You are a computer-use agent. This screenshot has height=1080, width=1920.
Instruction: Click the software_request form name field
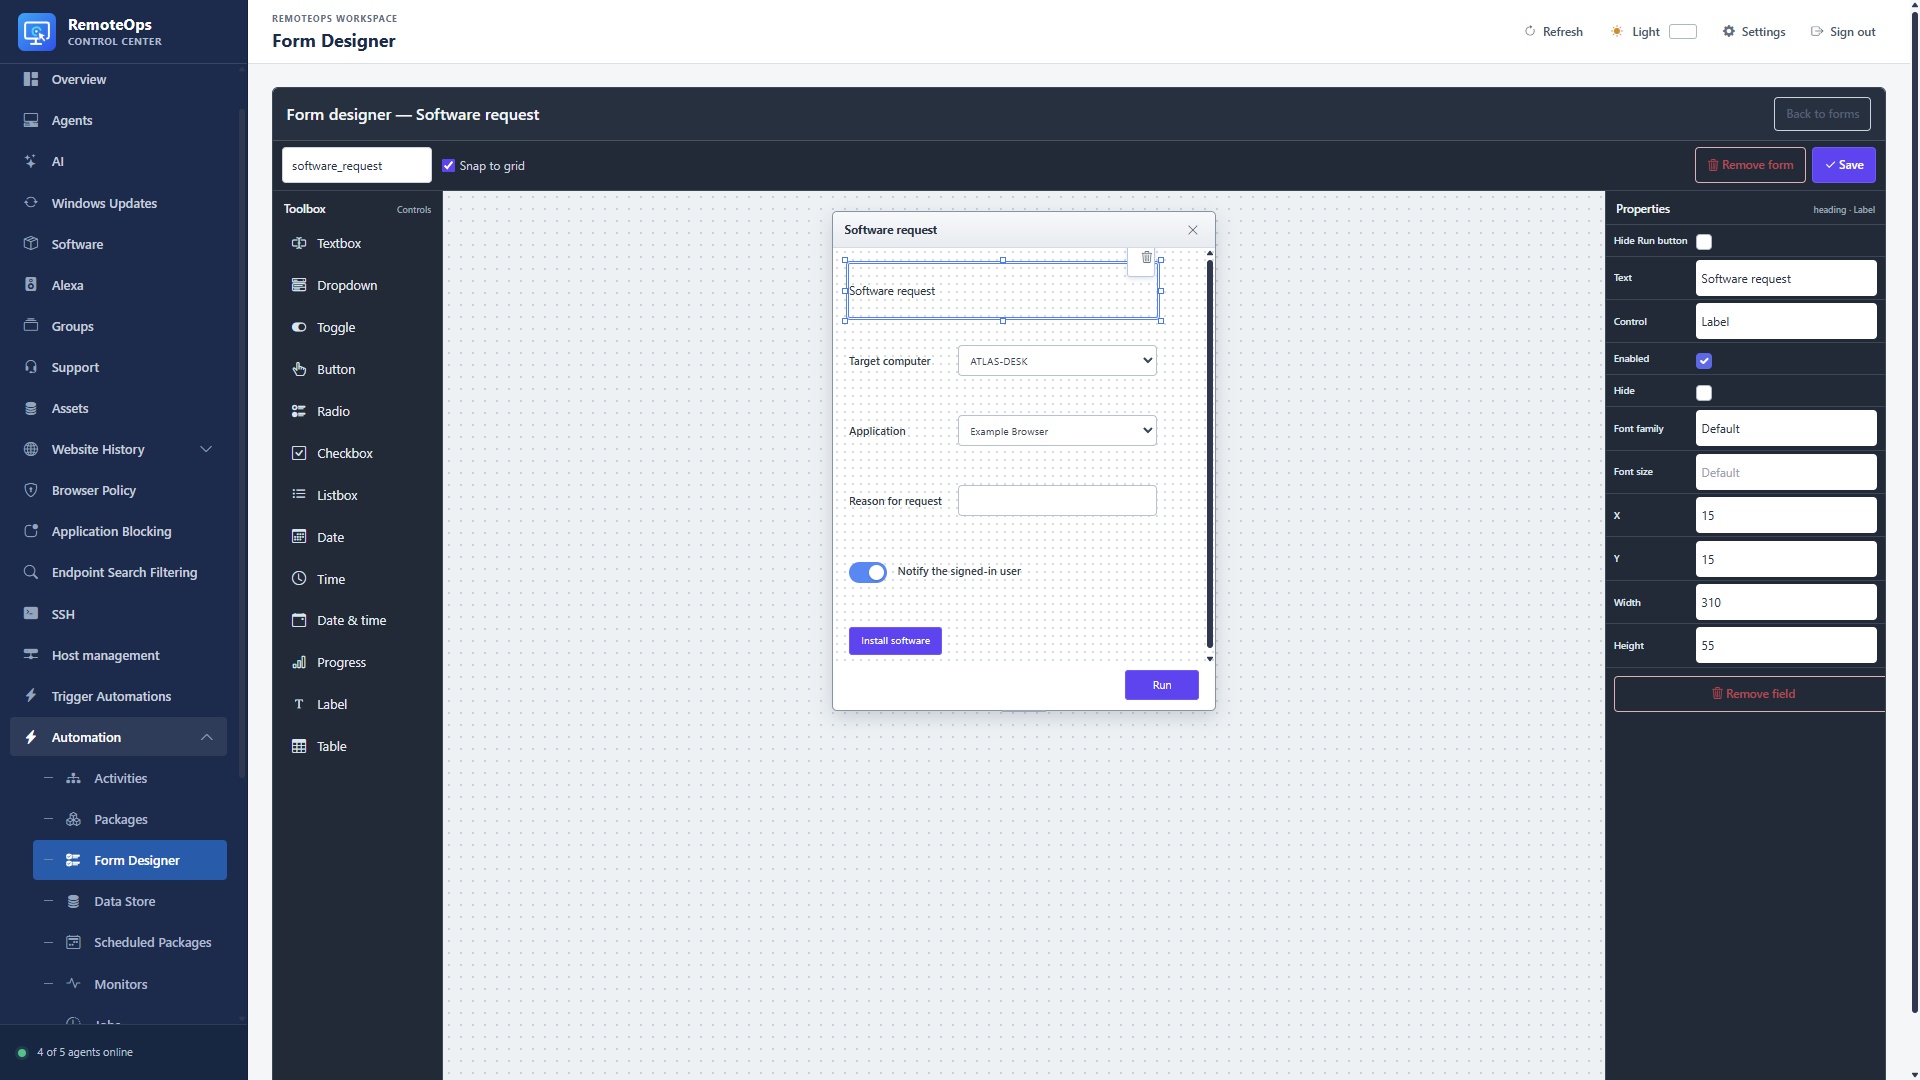pyautogui.click(x=356, y=166)
